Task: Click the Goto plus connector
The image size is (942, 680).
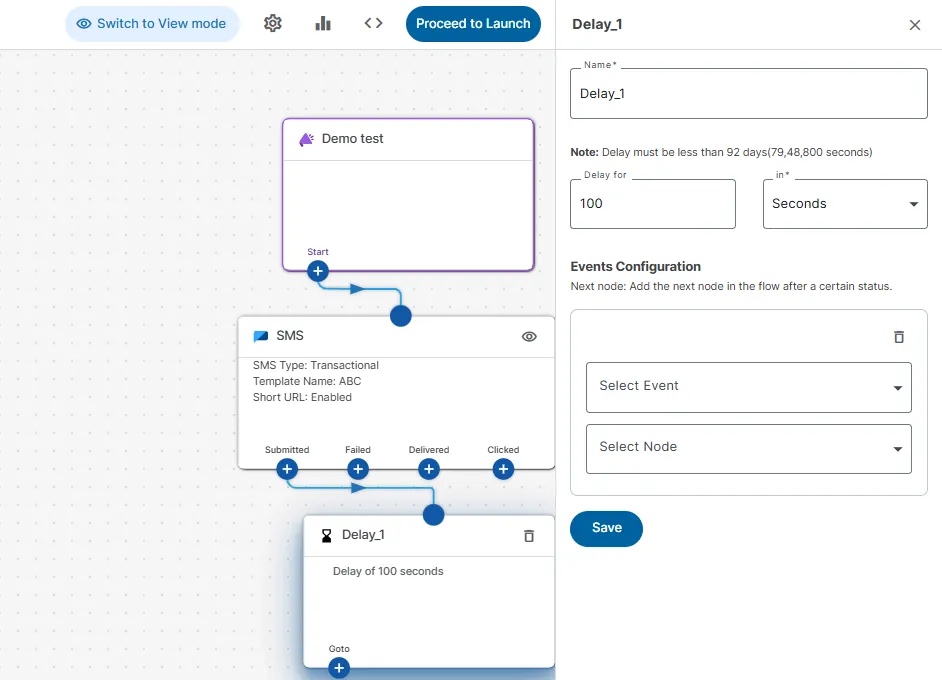Action: click(x=339, y=668)
